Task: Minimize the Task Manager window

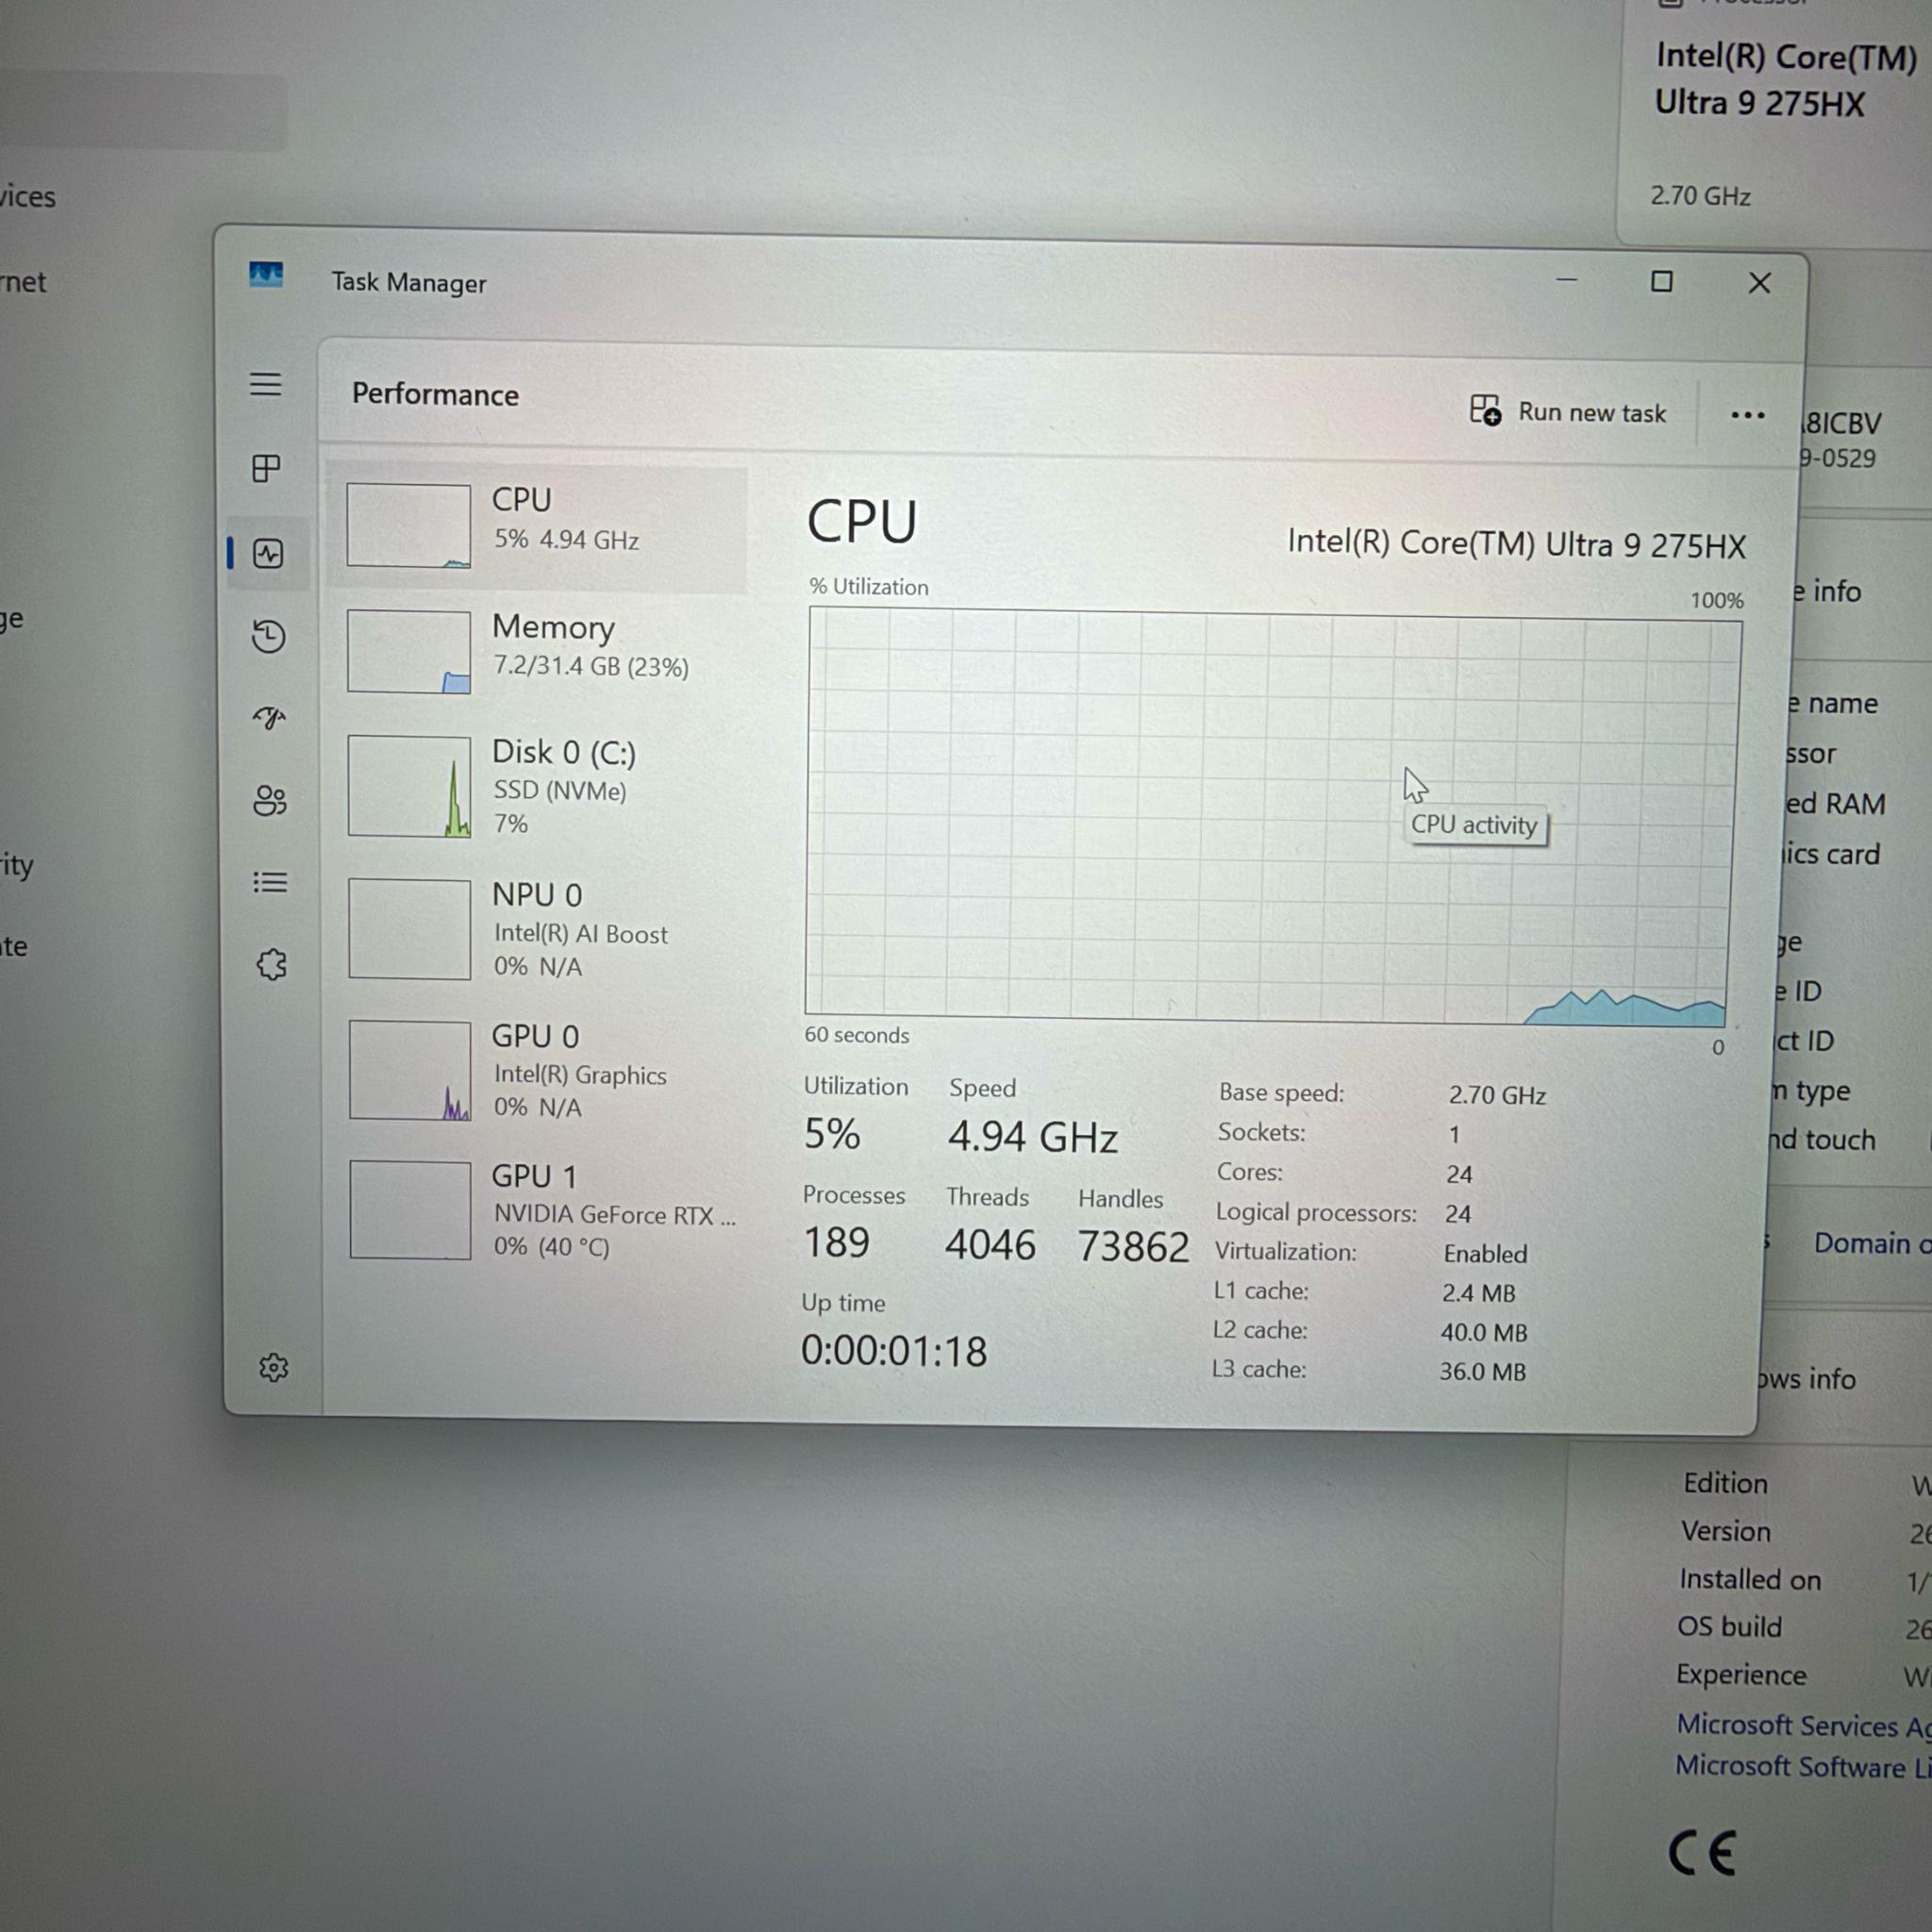Action: [1566, 280]
